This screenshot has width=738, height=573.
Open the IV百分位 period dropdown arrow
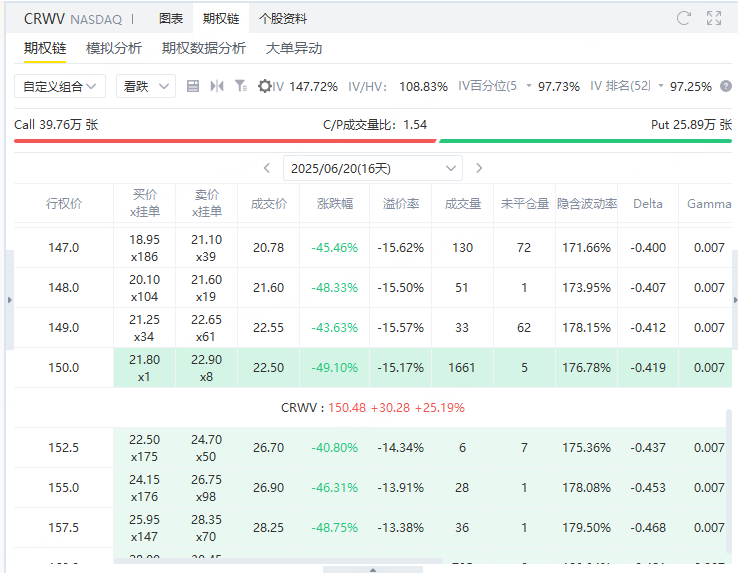[529, 86]
